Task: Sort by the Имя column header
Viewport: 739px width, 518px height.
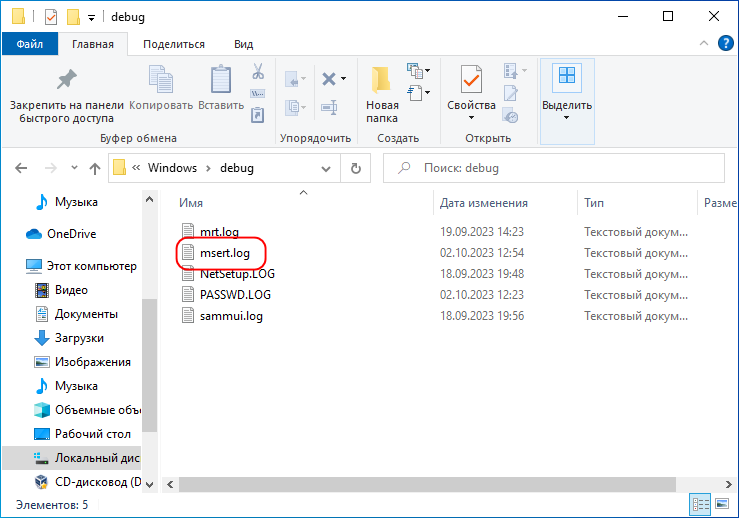Action: 191,203
